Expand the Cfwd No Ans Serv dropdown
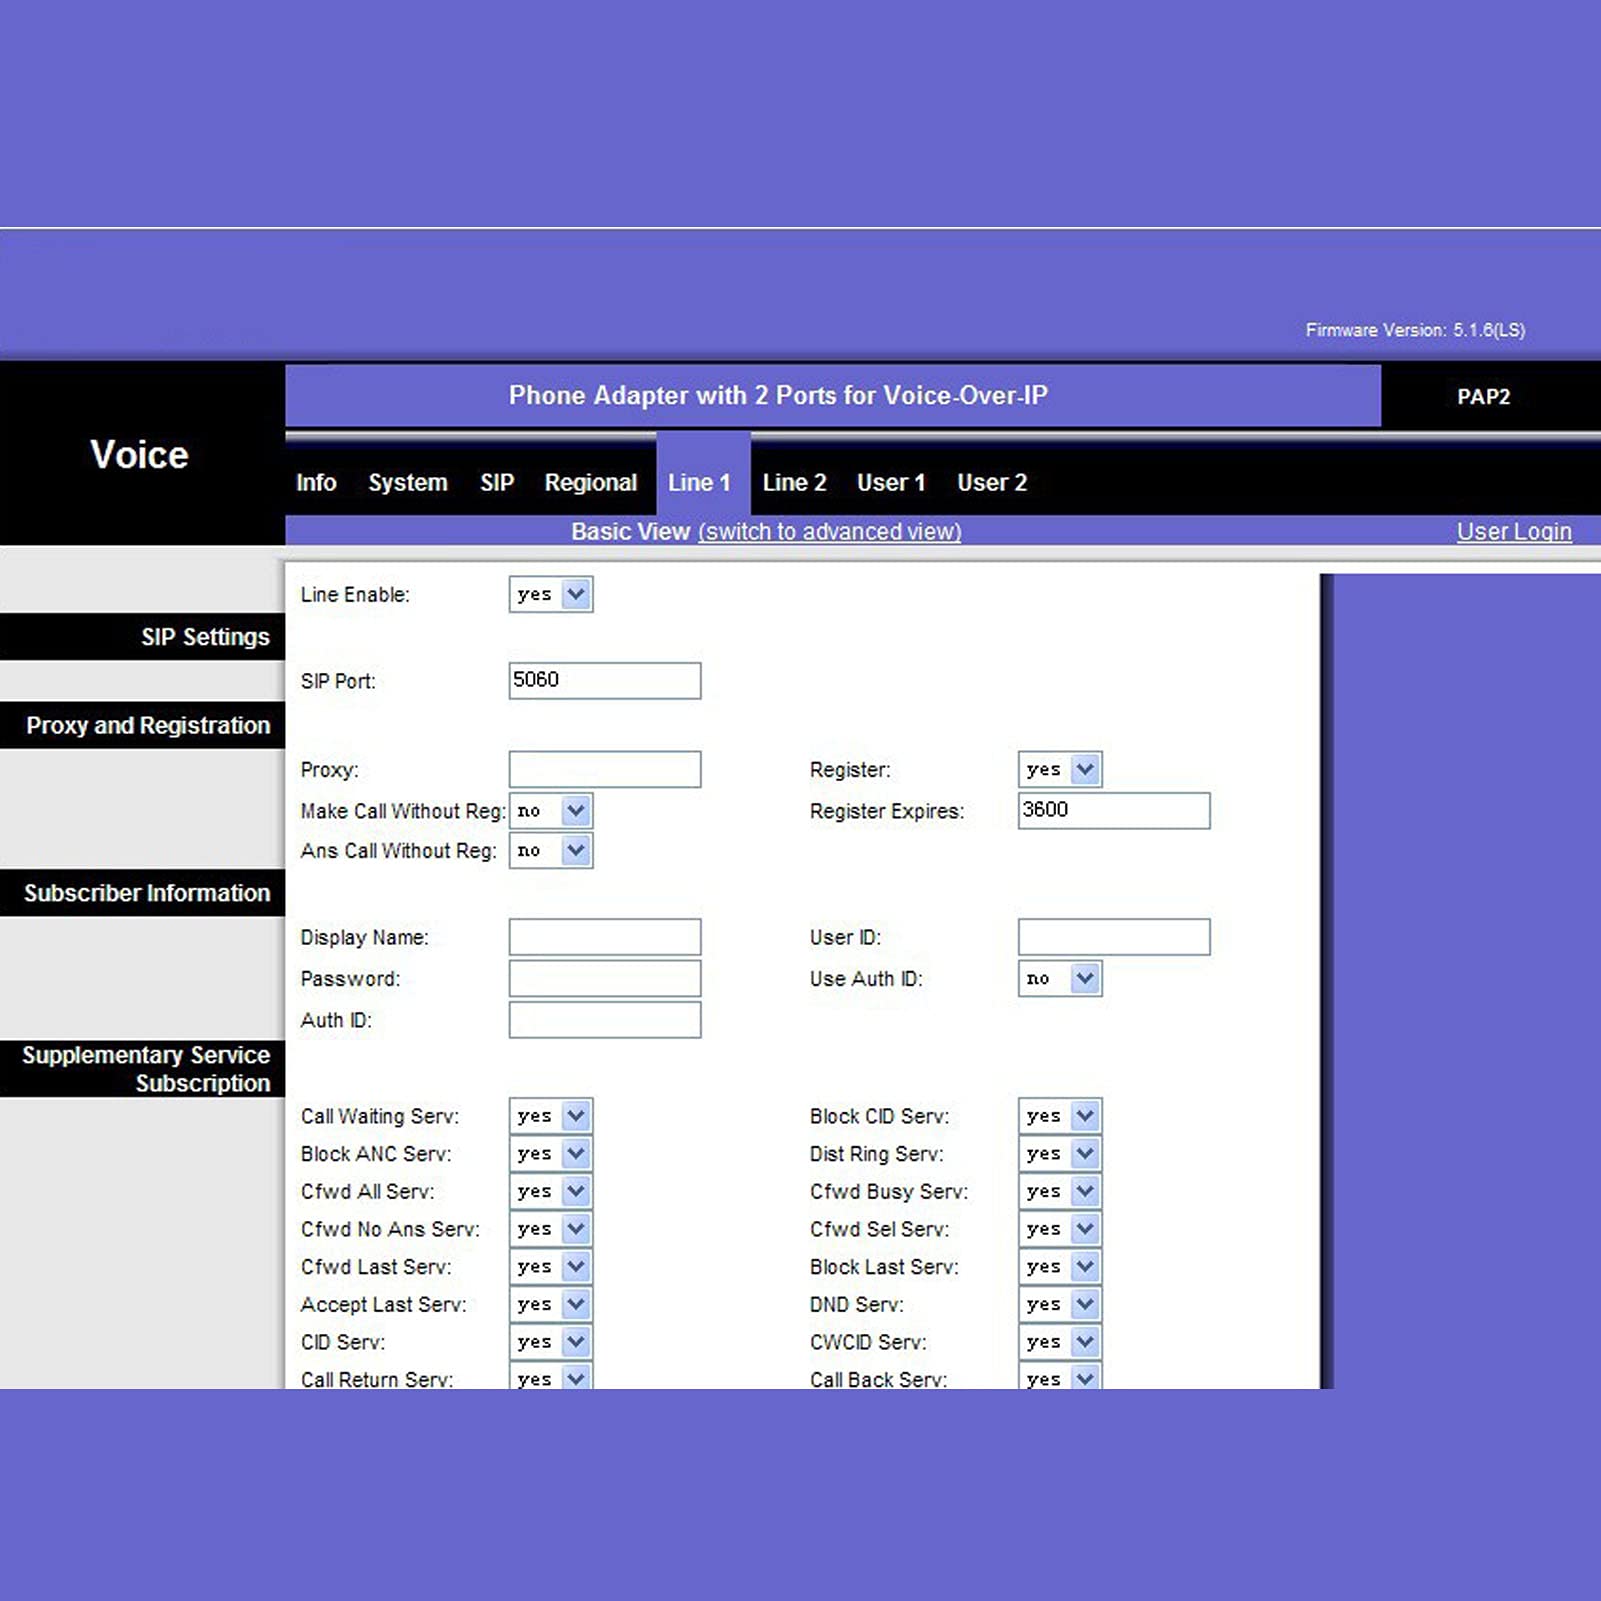This screenshot has width=1601, height=1601. [551, 1228]
